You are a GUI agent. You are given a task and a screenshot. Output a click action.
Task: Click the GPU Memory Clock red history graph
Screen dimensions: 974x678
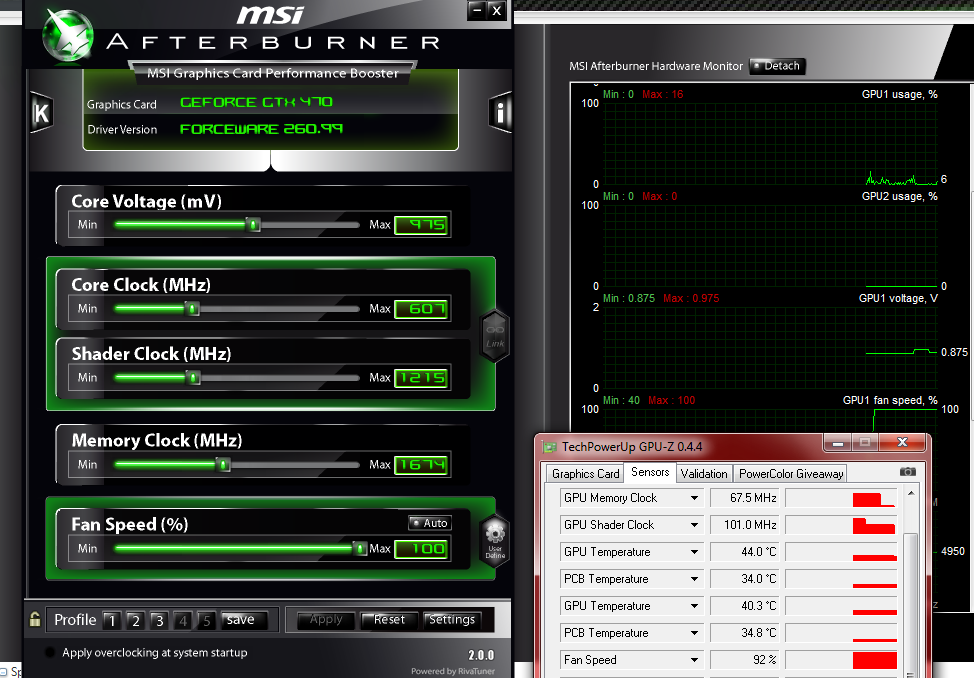841,498
